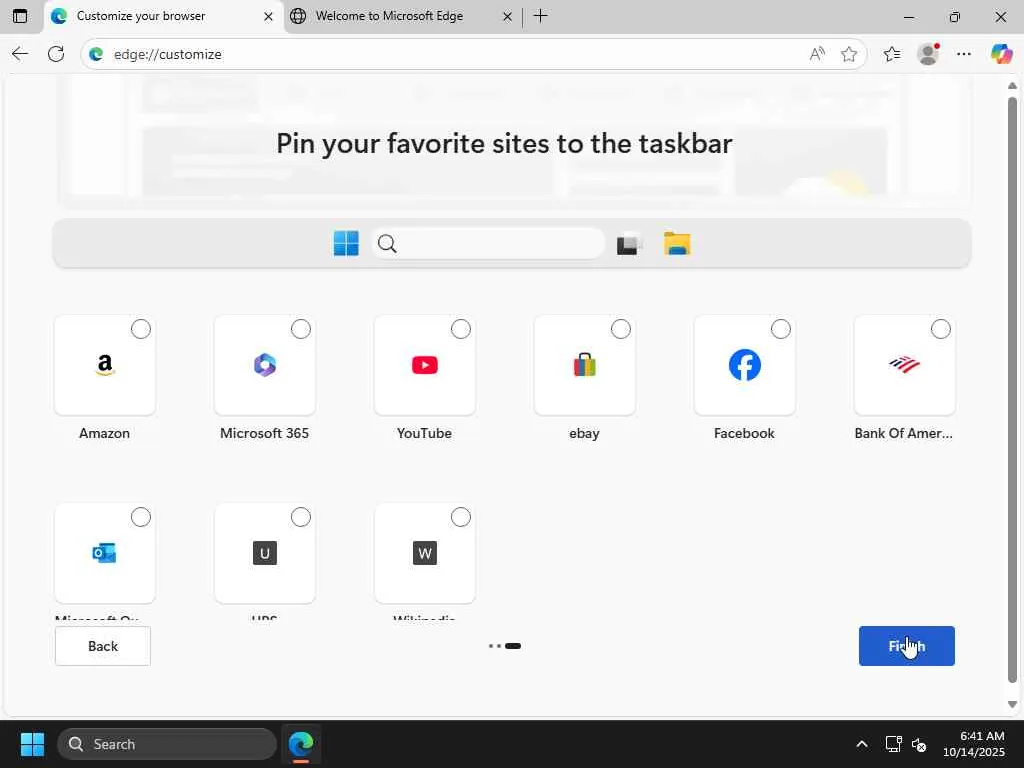Click the 'Microsoft 365' label text
1024x768 pixels.
tap(264, 433)
